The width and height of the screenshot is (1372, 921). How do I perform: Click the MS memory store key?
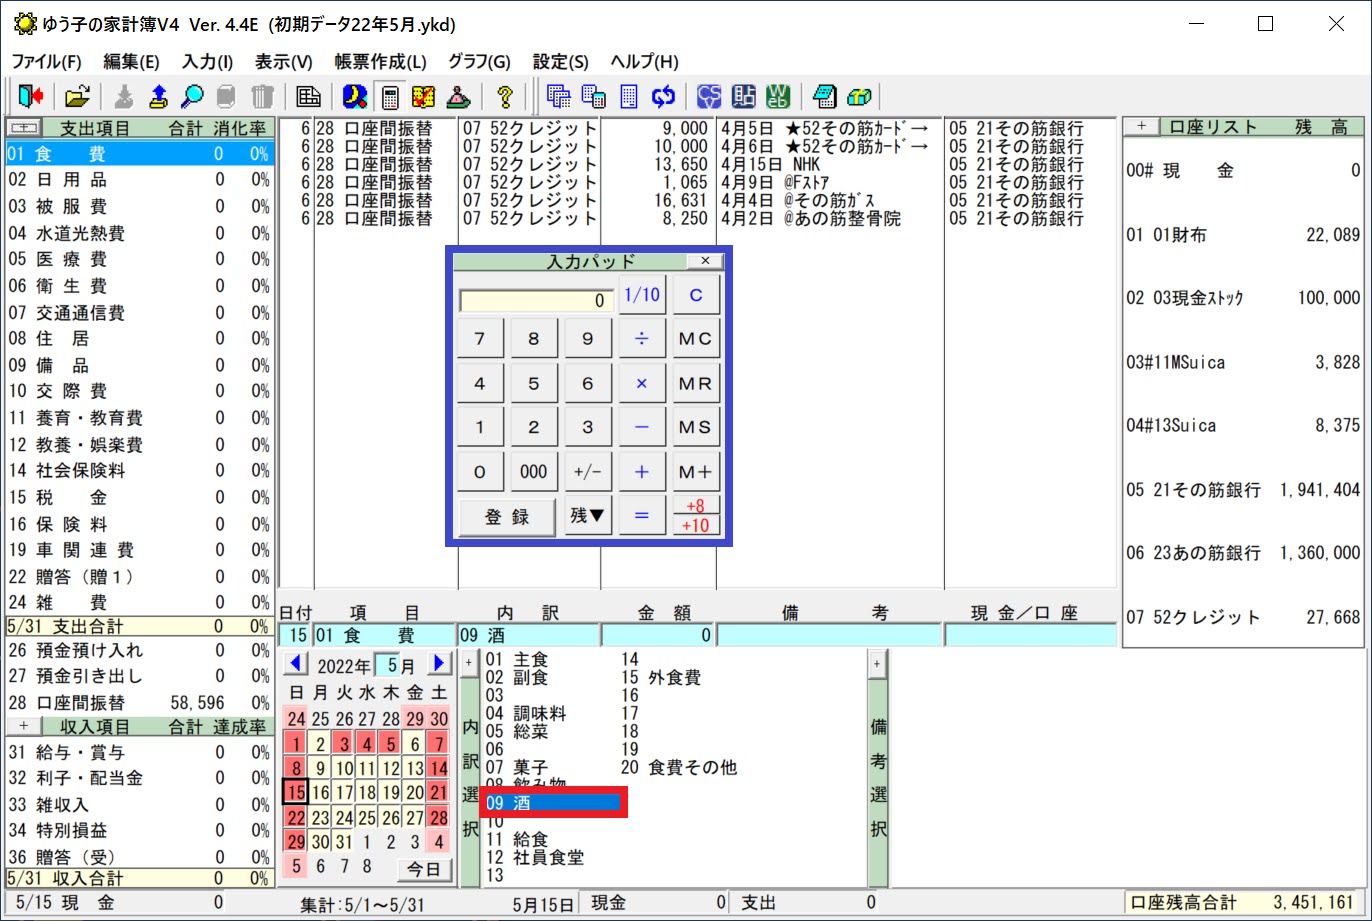point(696,428)
